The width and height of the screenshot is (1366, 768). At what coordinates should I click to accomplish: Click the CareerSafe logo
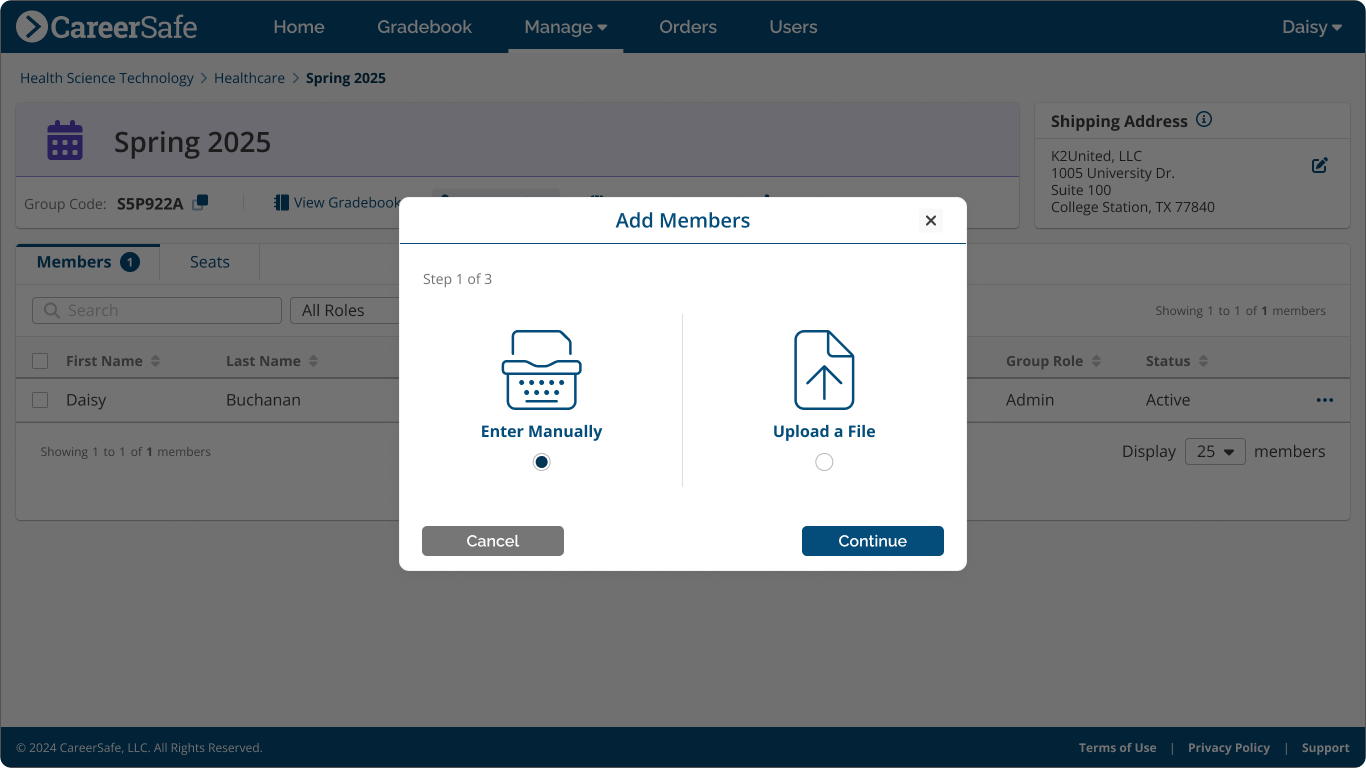(x=106, y=26)
